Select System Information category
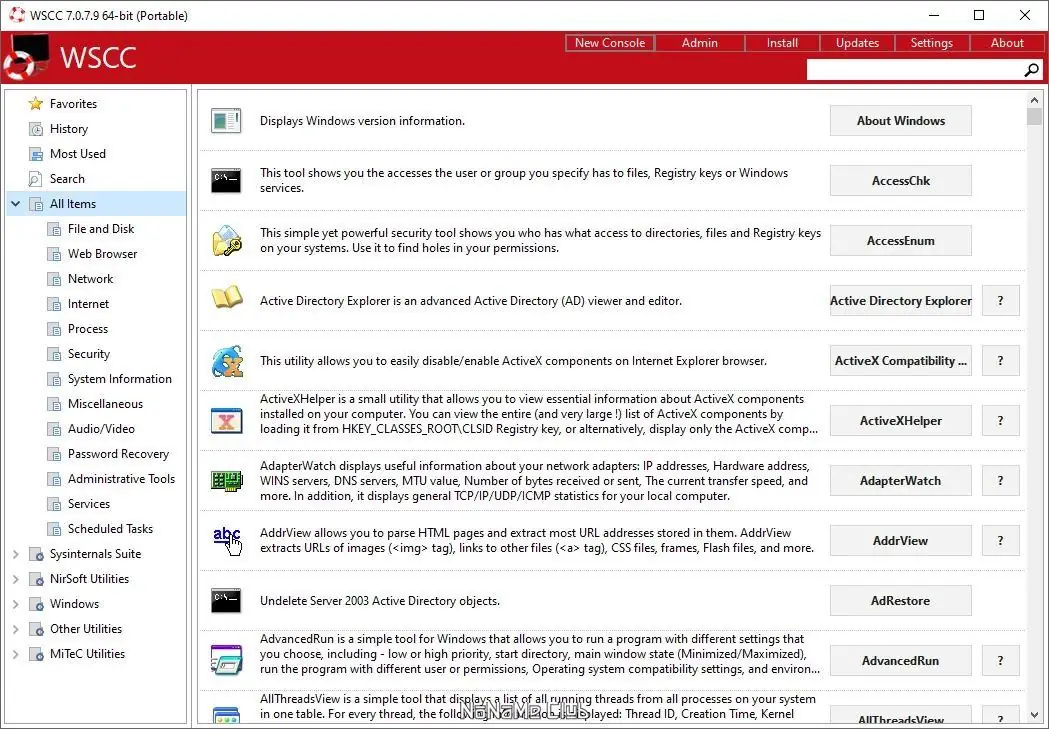1049x729 pixels. pos(120,379)
